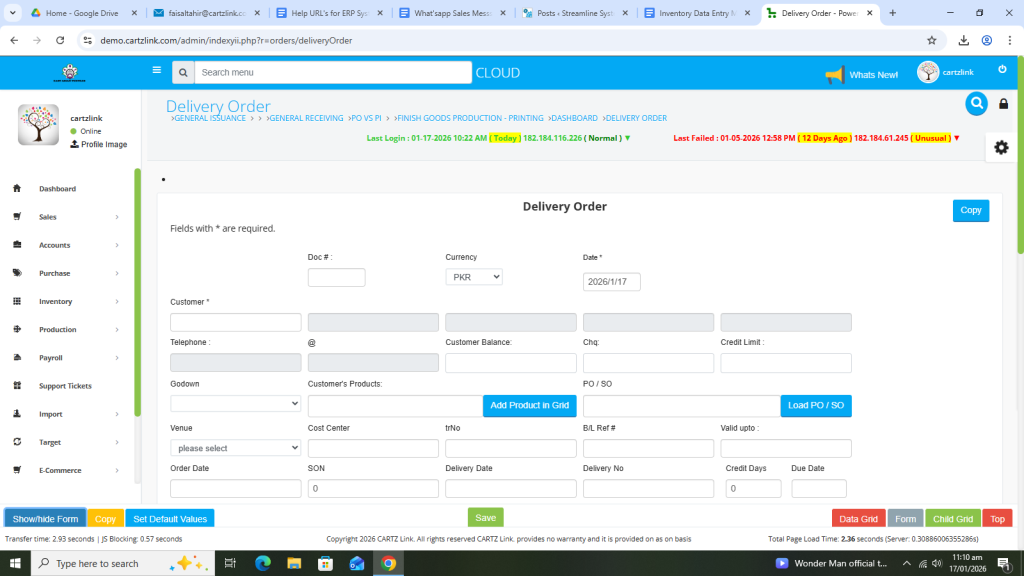Open the Venue please select dropdown
Image resolution: width=1024 pixels, height=576 pixels.
tap(235, 448)
